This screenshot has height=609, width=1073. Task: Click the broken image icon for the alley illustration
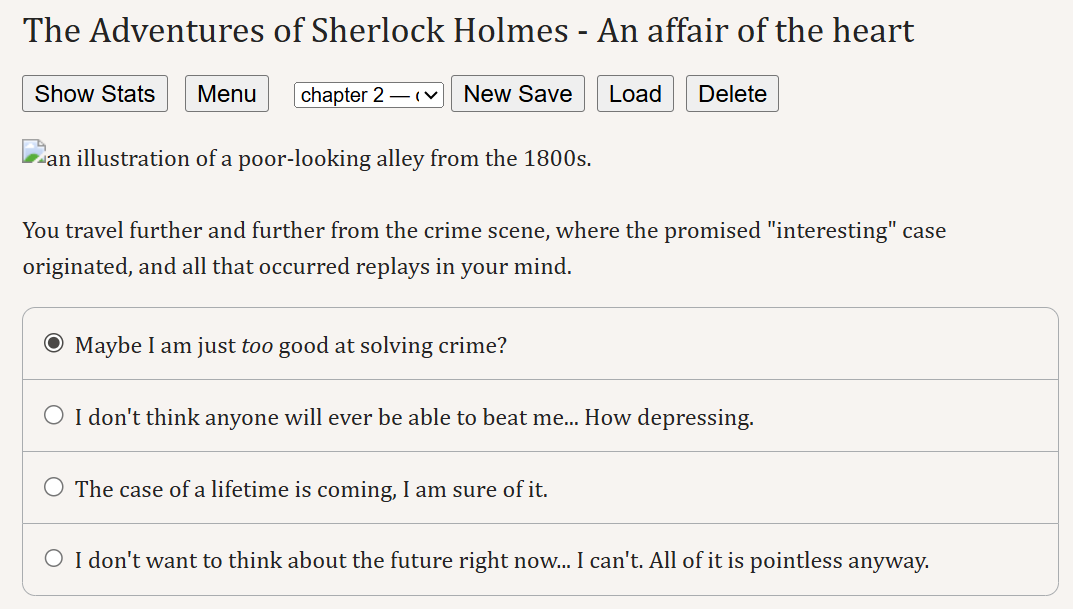coord(35,154)
